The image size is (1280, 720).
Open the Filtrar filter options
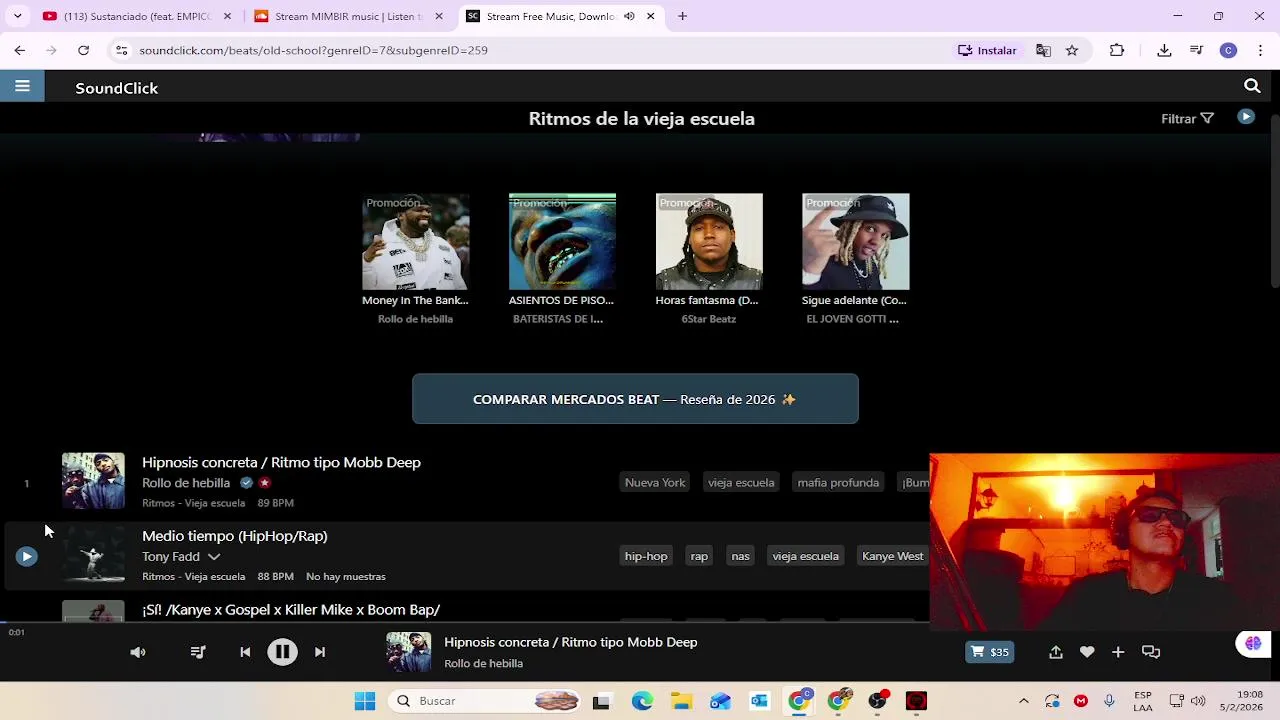[x=1187, y=119]
